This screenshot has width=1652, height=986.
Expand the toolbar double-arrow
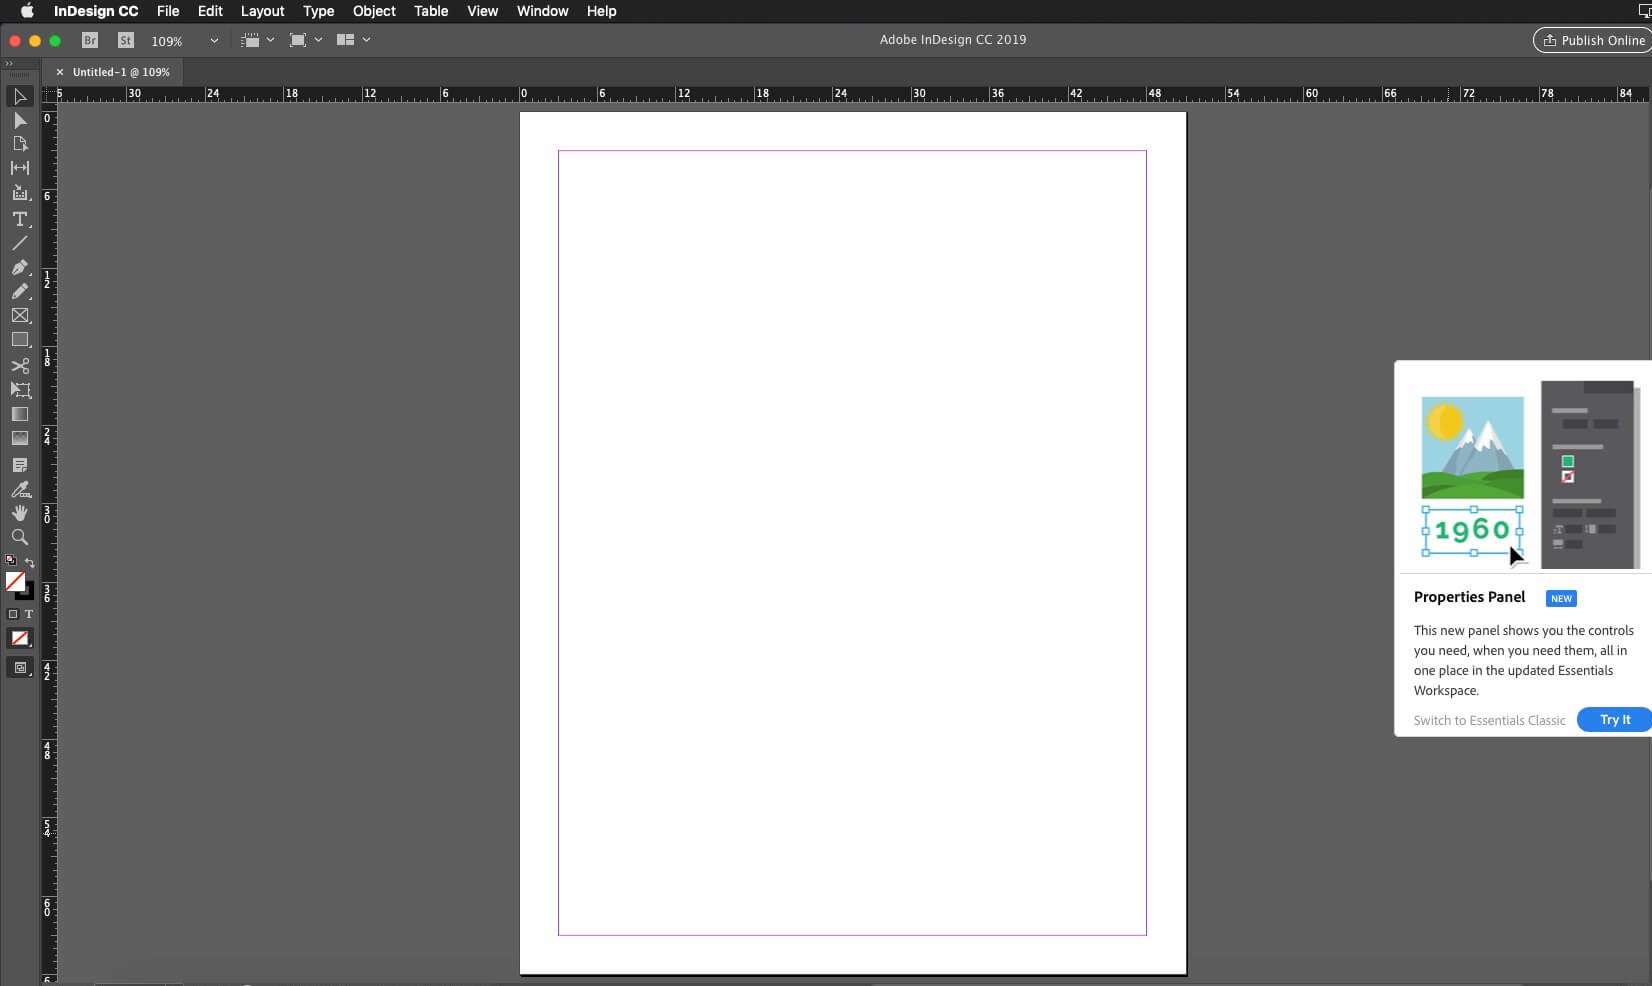[x=9, y=63]
